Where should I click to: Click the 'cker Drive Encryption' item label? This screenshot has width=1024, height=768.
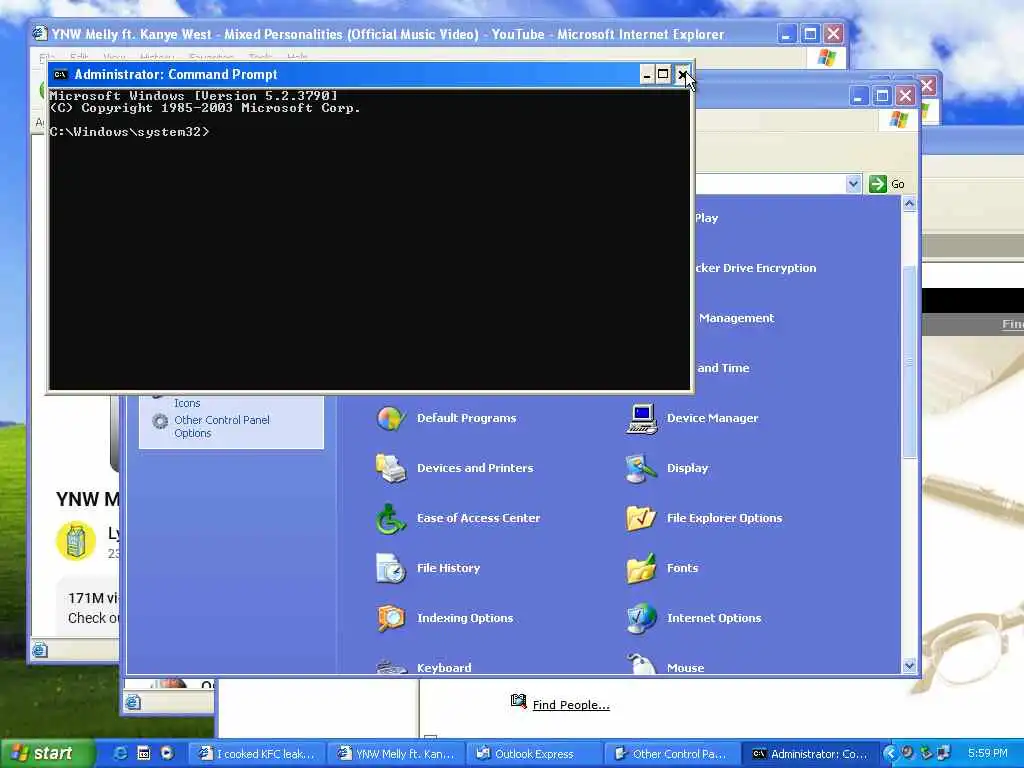[755, 268]
